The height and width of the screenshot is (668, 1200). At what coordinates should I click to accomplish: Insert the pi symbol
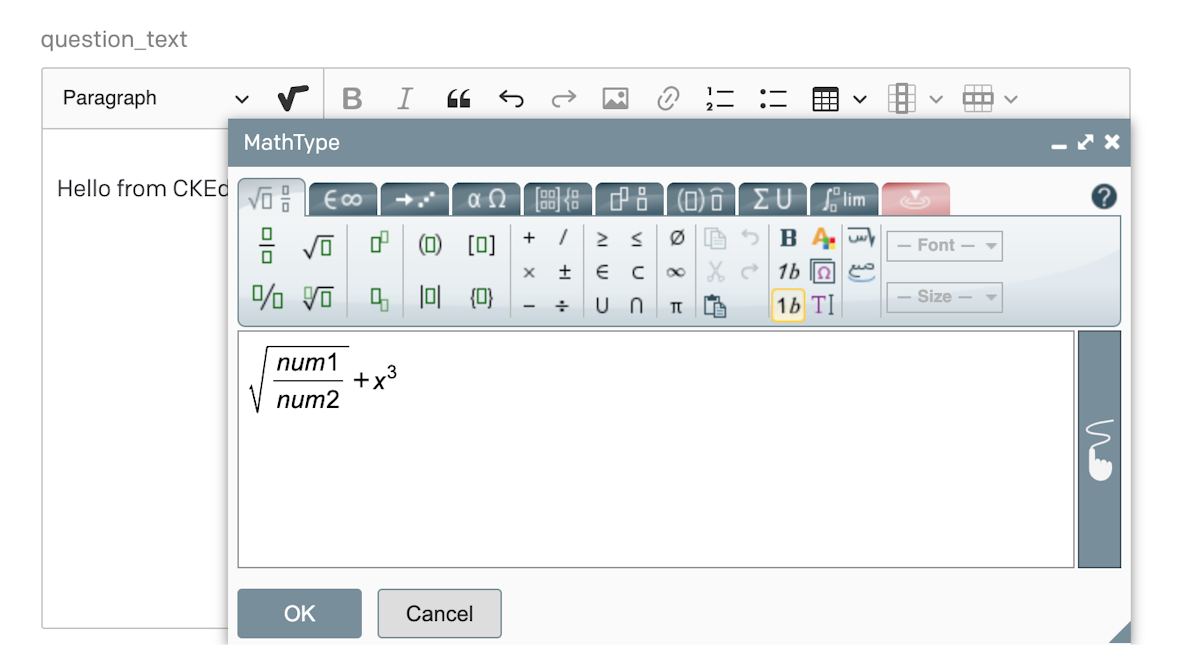(x=676, y=305)
